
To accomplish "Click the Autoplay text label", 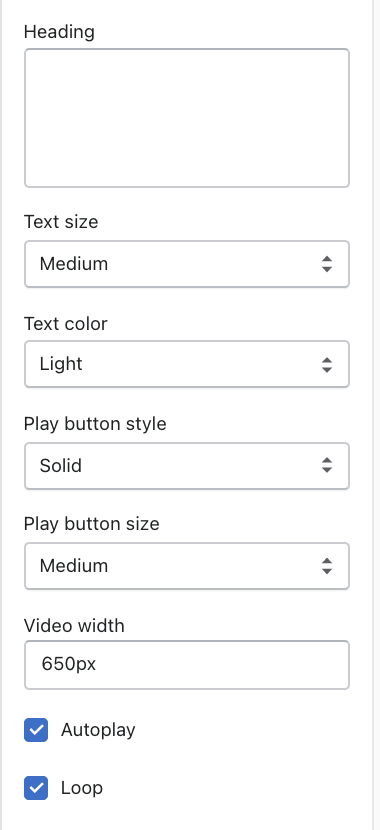I will pyautogui.click(x=98, y=730).
